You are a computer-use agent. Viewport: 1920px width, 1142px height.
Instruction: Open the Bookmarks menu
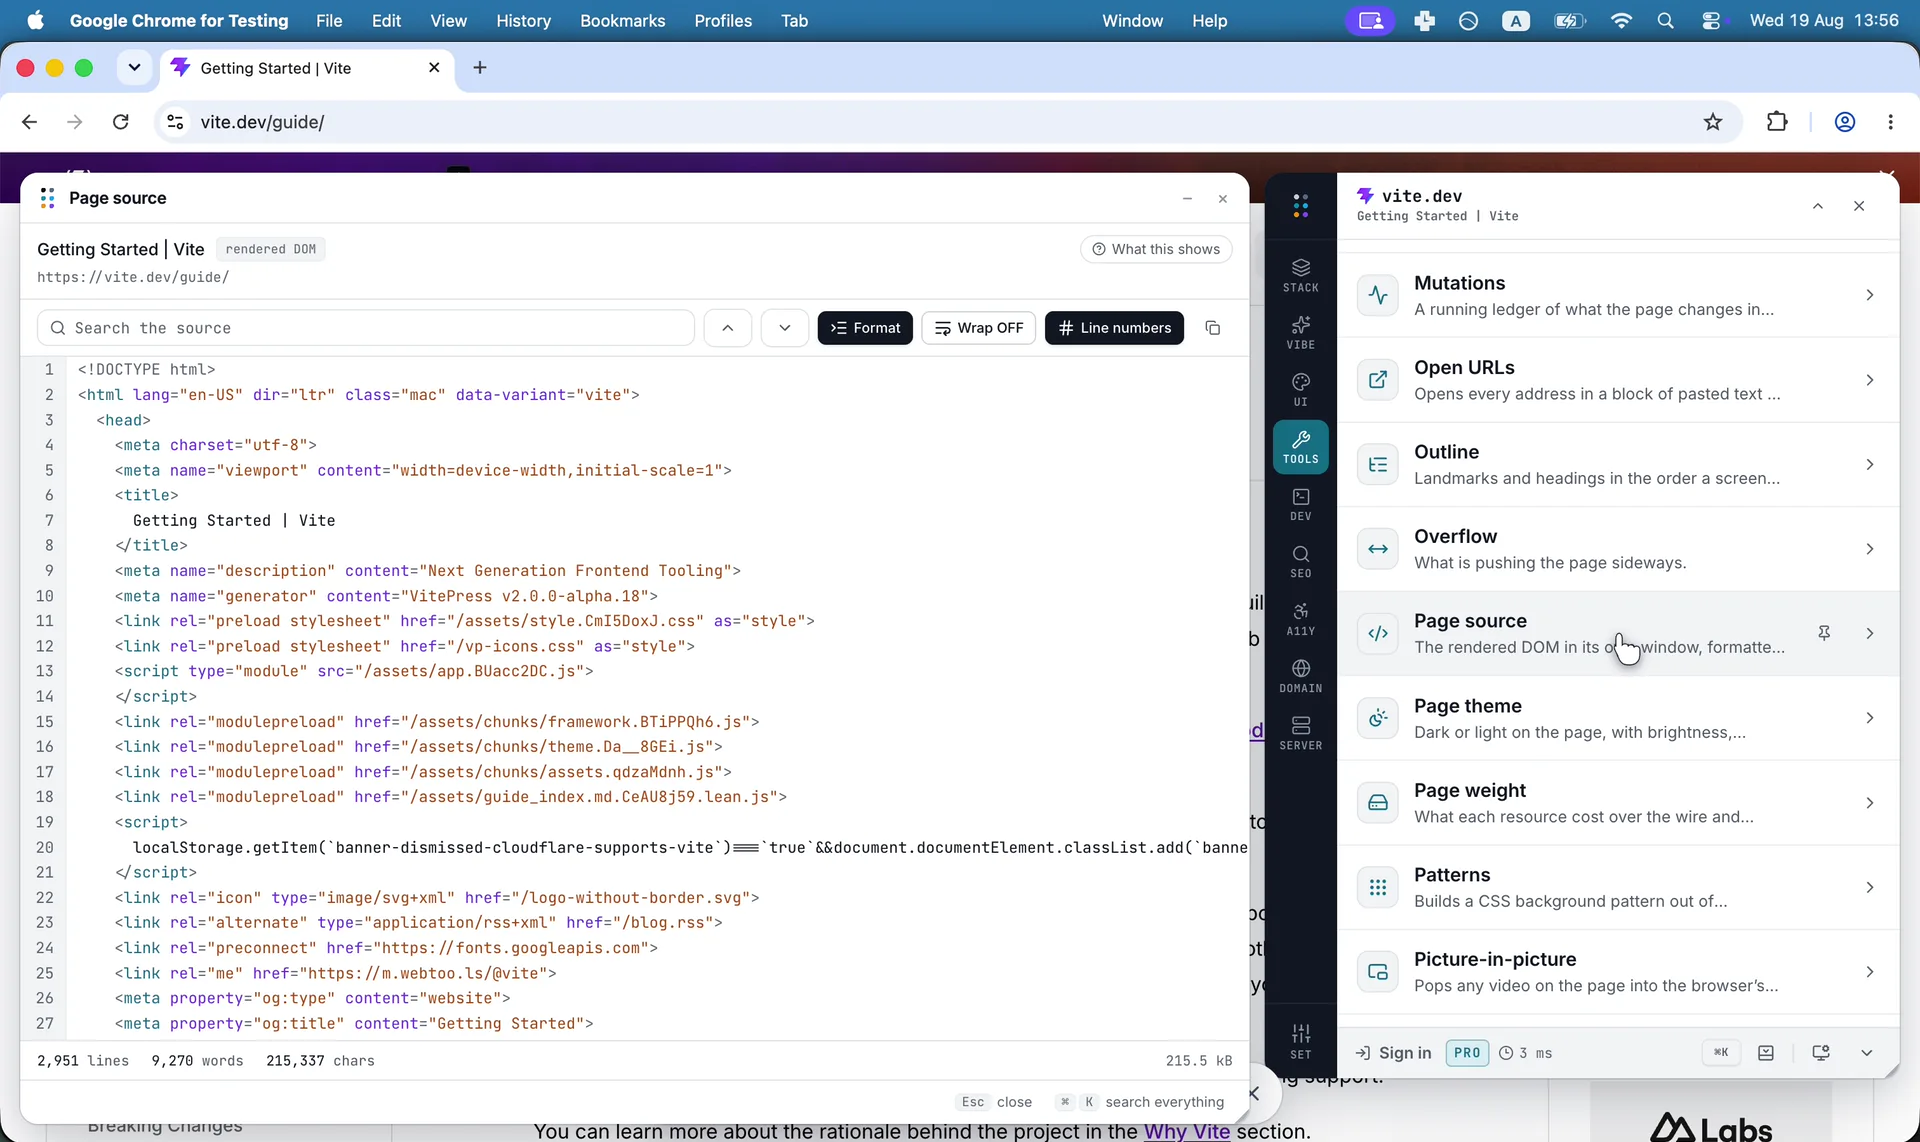click(x=622, y=21)
